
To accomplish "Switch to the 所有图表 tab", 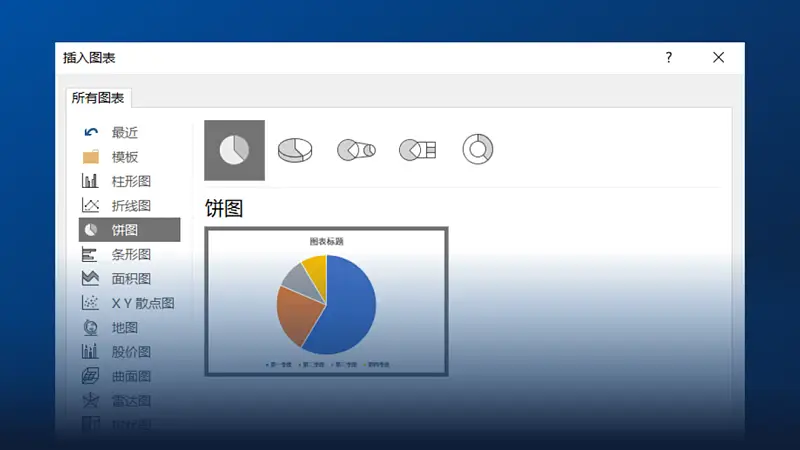I will 98,98.
